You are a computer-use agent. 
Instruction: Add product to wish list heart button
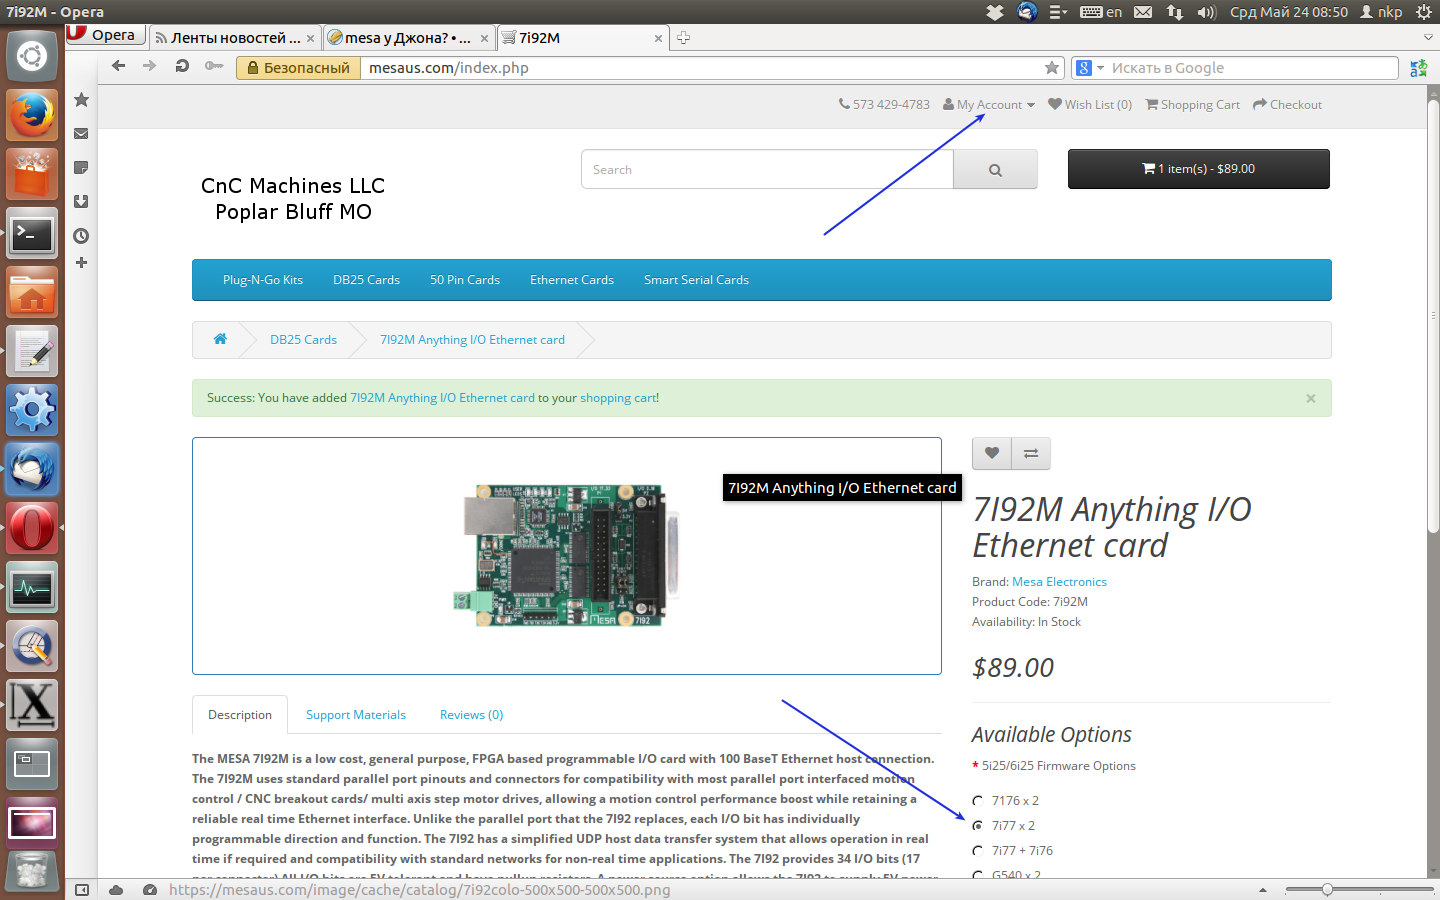pos(992,453)
